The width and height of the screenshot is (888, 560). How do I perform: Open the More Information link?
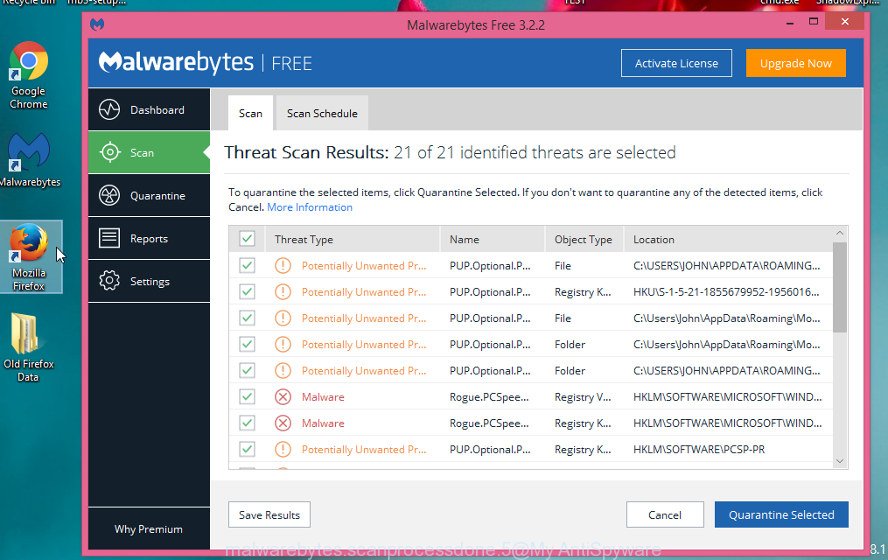point(310,207)
